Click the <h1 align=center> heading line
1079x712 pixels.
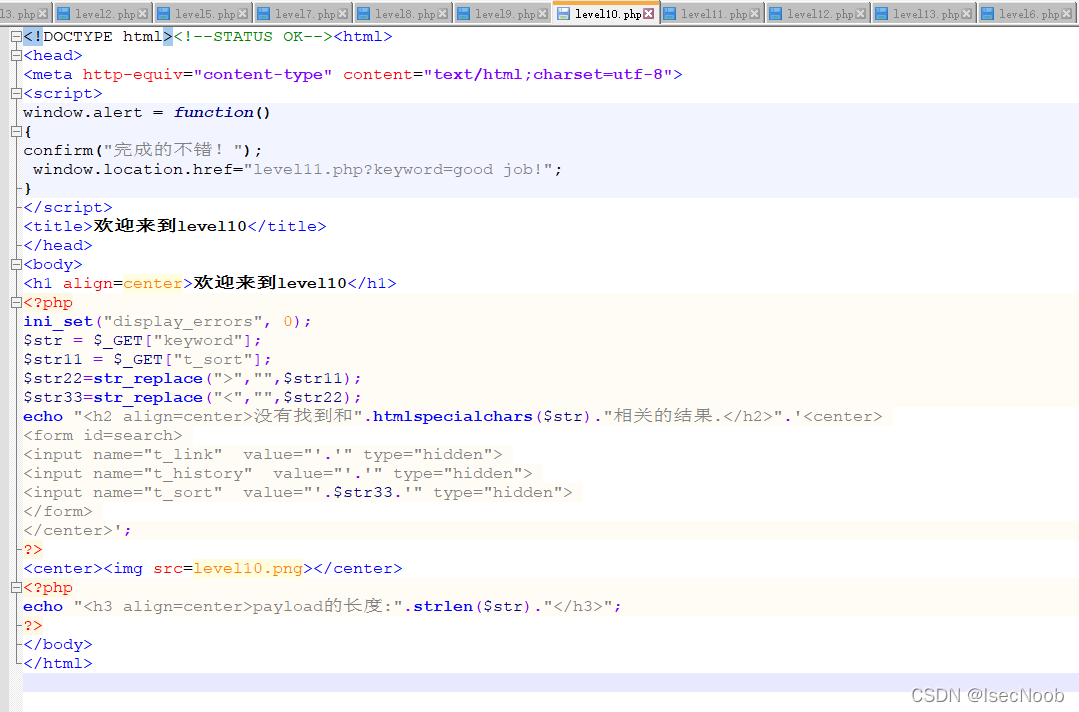click(210, 283)
